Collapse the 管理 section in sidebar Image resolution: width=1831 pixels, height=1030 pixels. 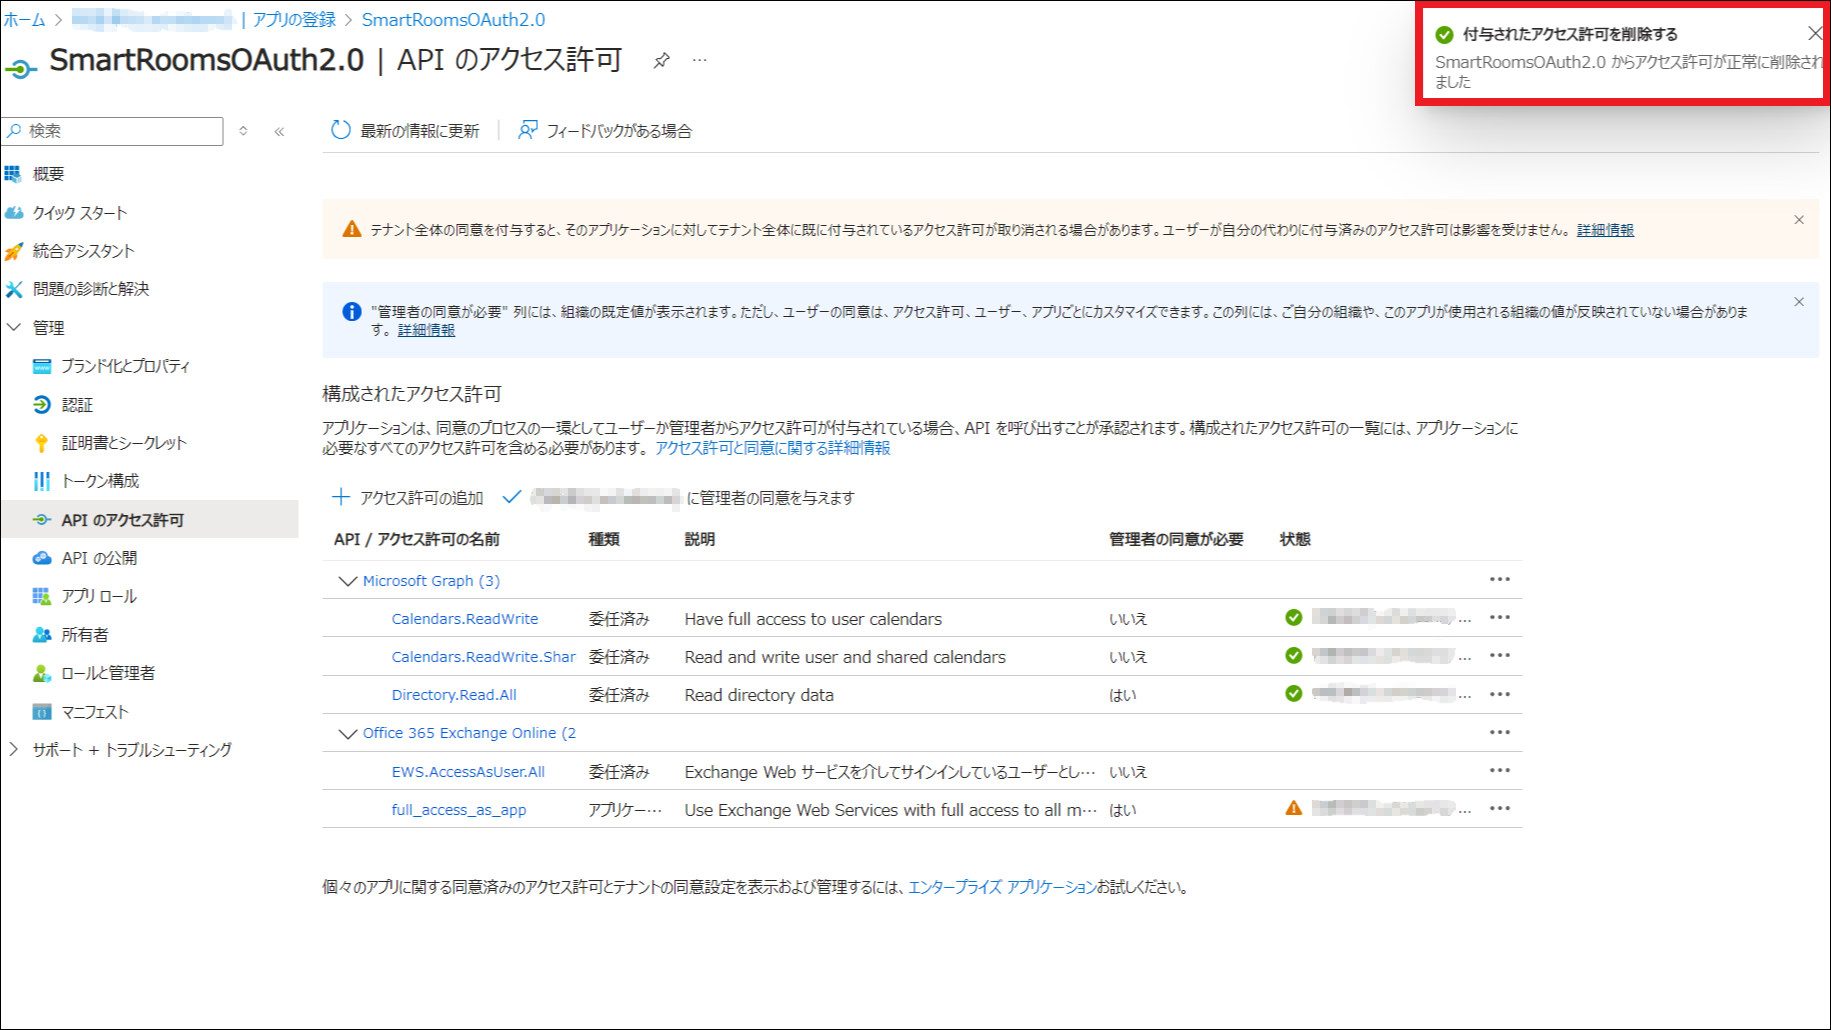(x=14, y=327)
